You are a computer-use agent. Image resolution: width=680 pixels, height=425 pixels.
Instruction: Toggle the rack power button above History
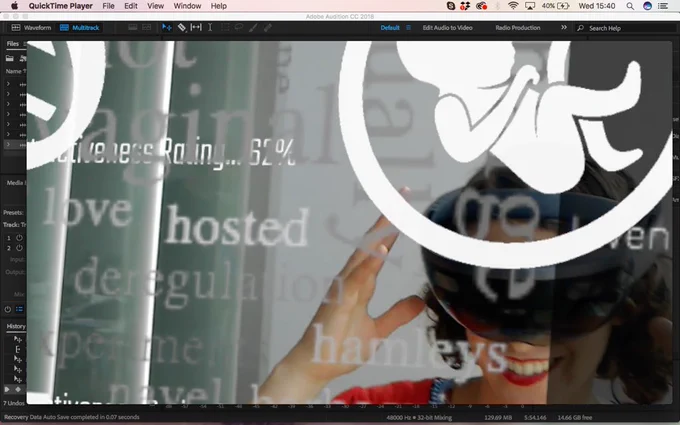[7, 309]
